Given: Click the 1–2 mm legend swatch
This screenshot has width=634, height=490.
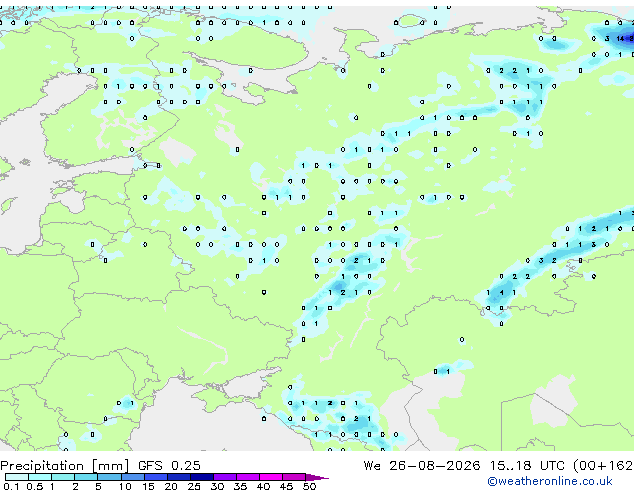Looking at the screenshot, I should (63, 477).
